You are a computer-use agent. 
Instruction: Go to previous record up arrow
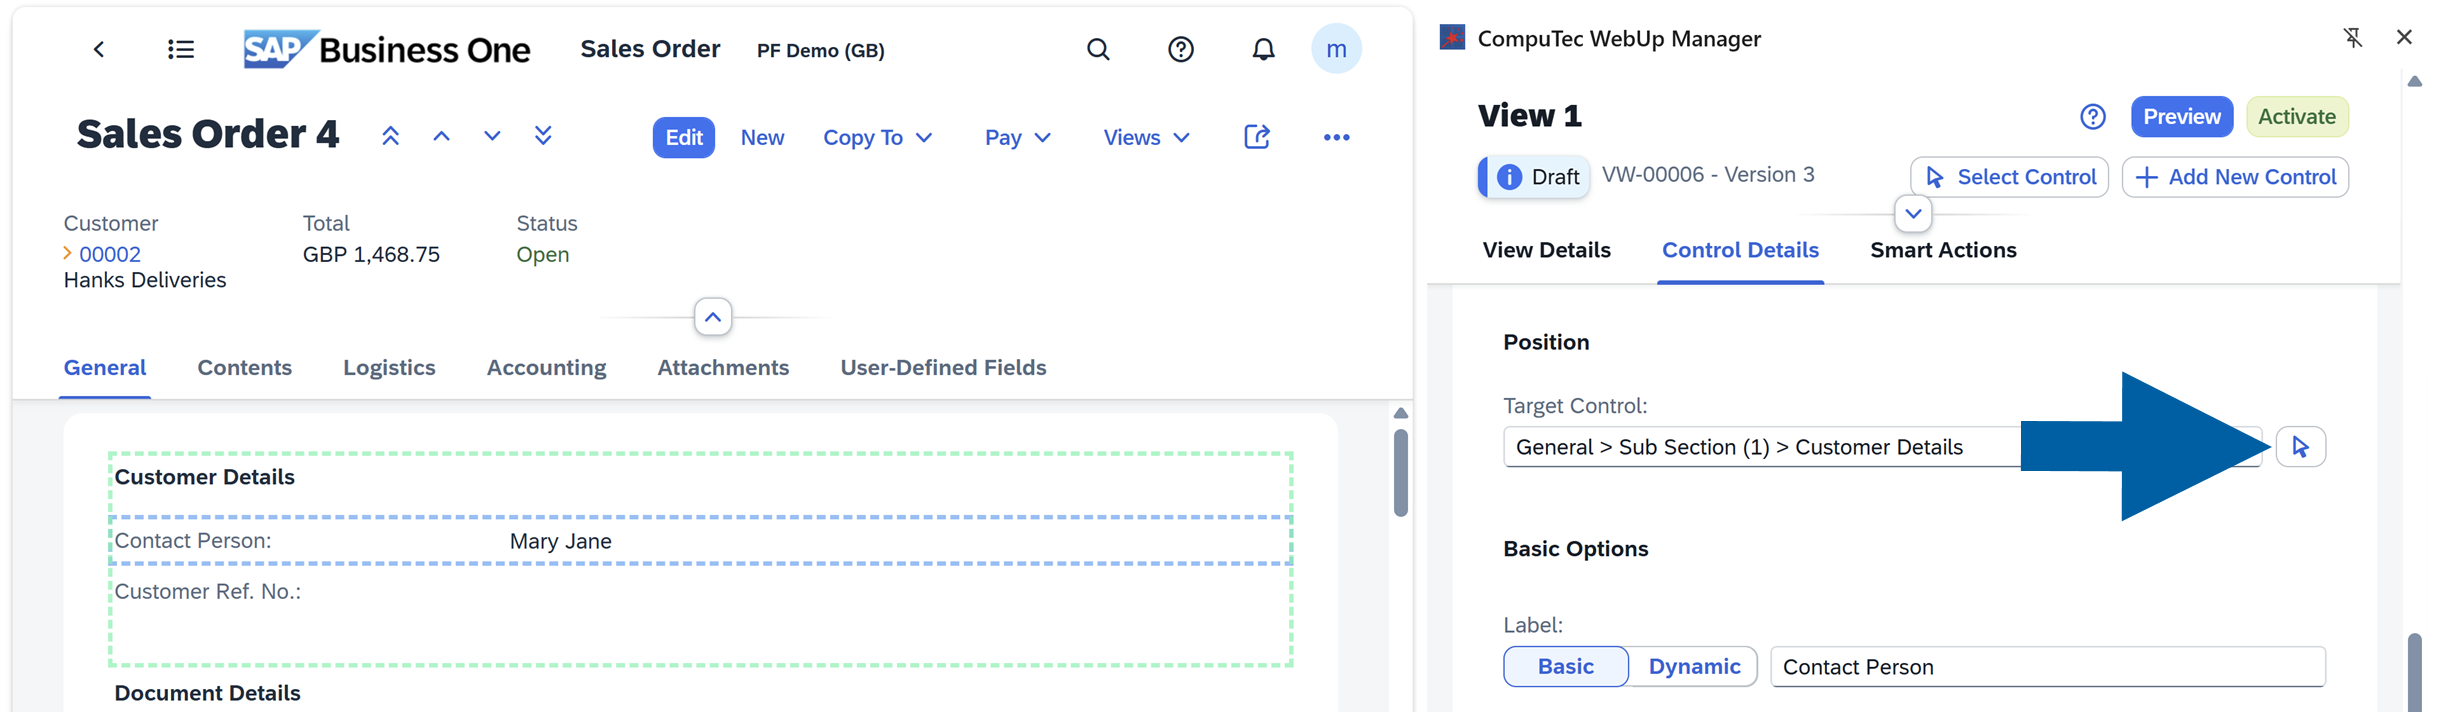click(441, 136)
